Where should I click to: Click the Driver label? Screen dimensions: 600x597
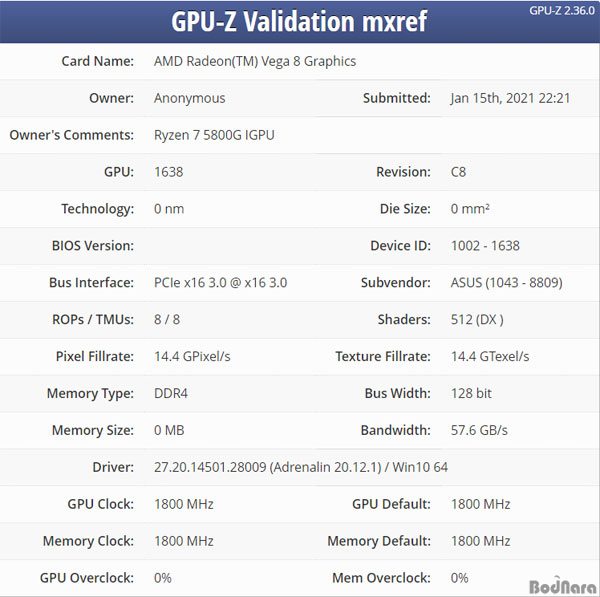113,467
